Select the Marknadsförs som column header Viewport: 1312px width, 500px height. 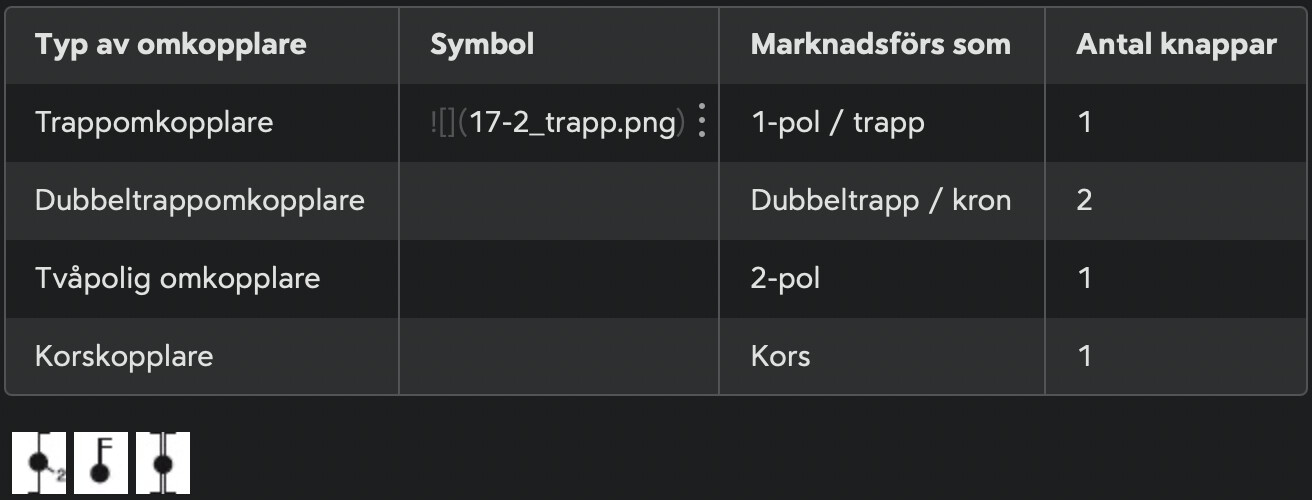pyautogui.click(x=882, y=45)
